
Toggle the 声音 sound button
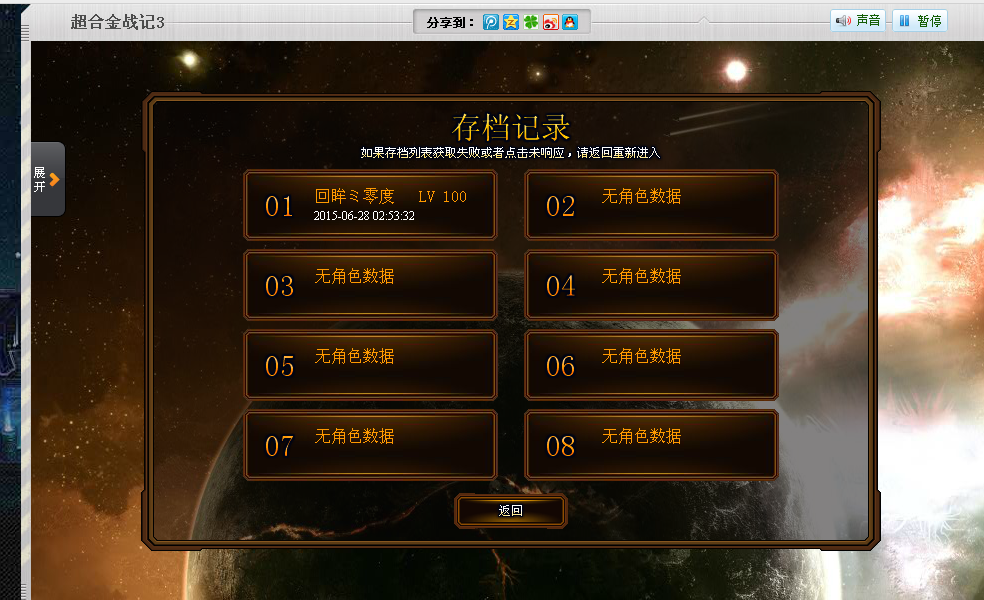coord(858,21)
